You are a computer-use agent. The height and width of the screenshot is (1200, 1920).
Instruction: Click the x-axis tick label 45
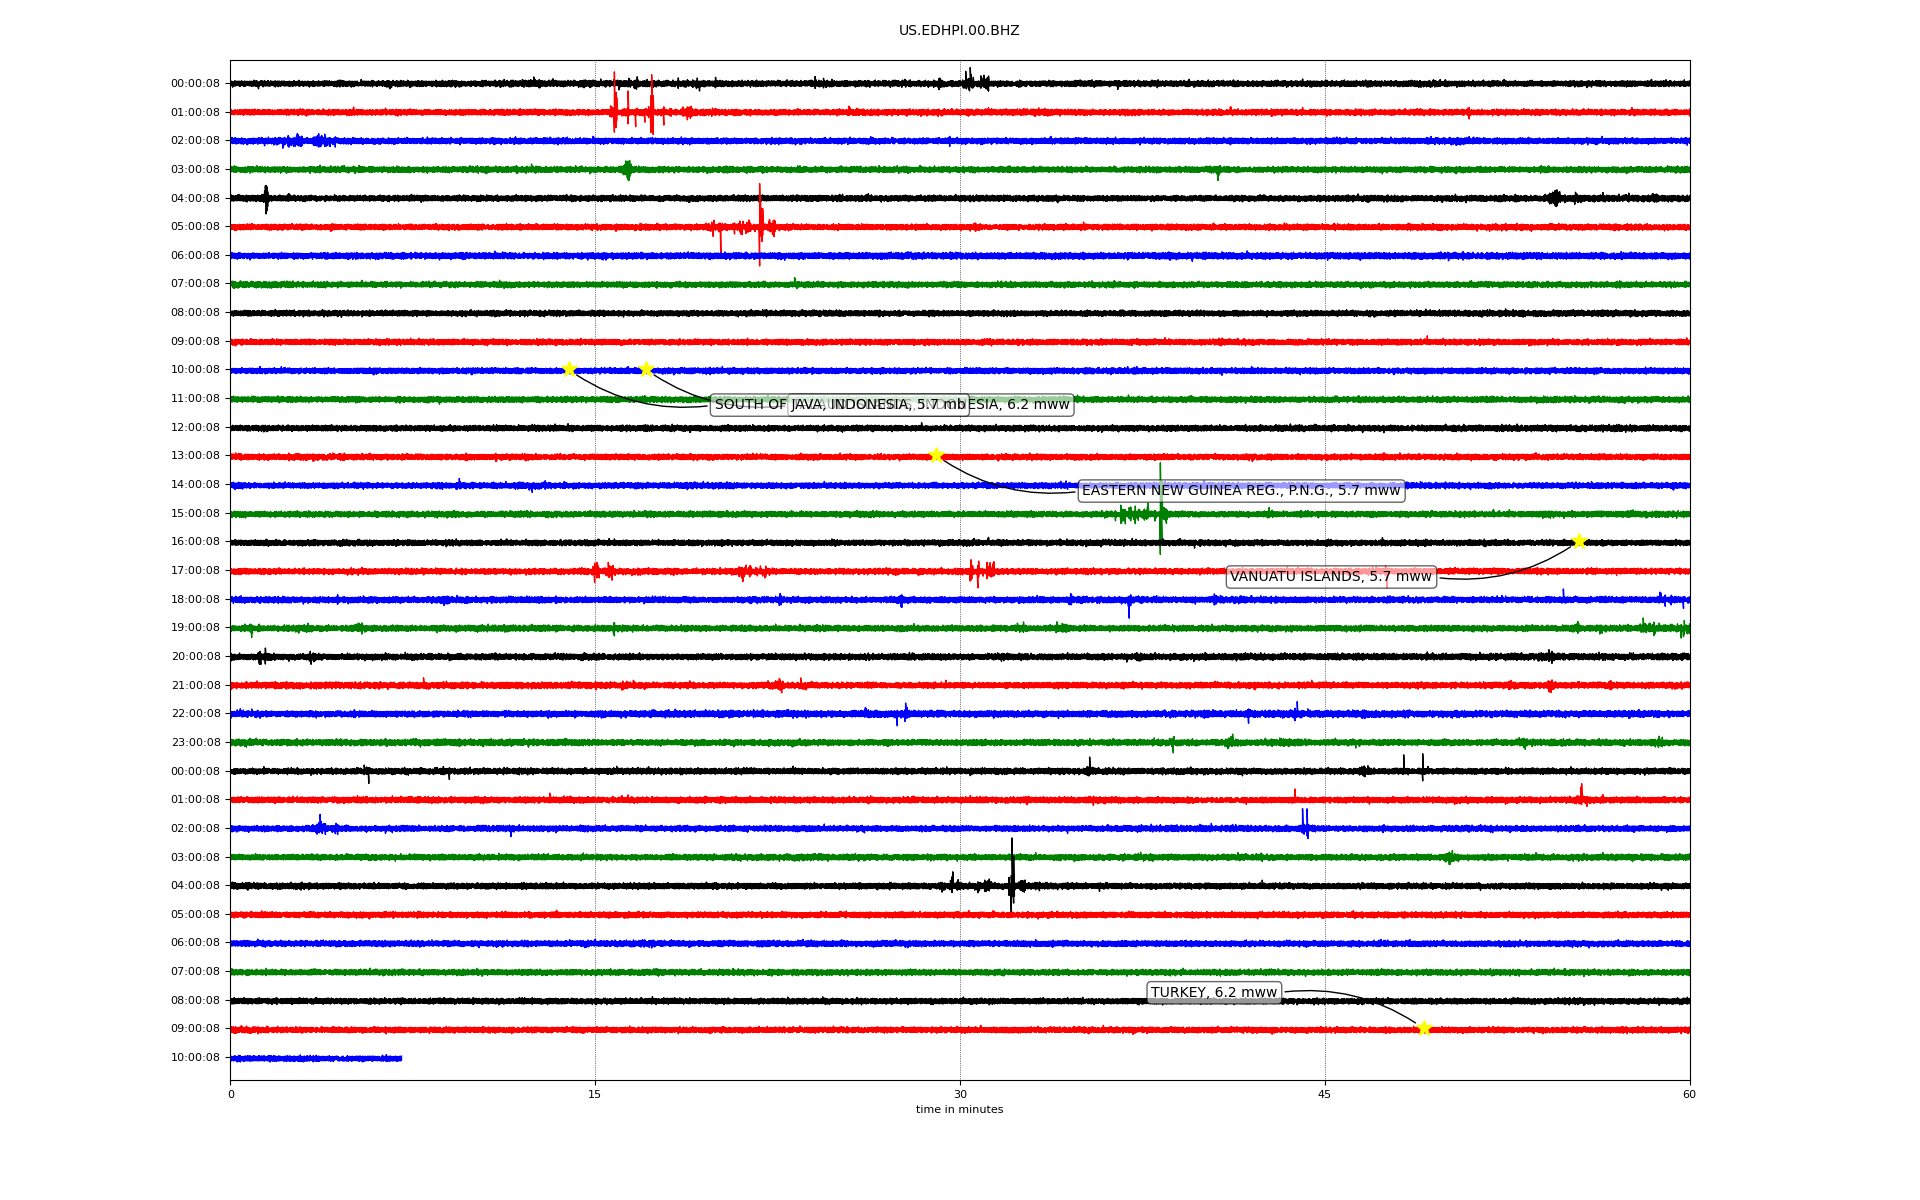1325,1094
